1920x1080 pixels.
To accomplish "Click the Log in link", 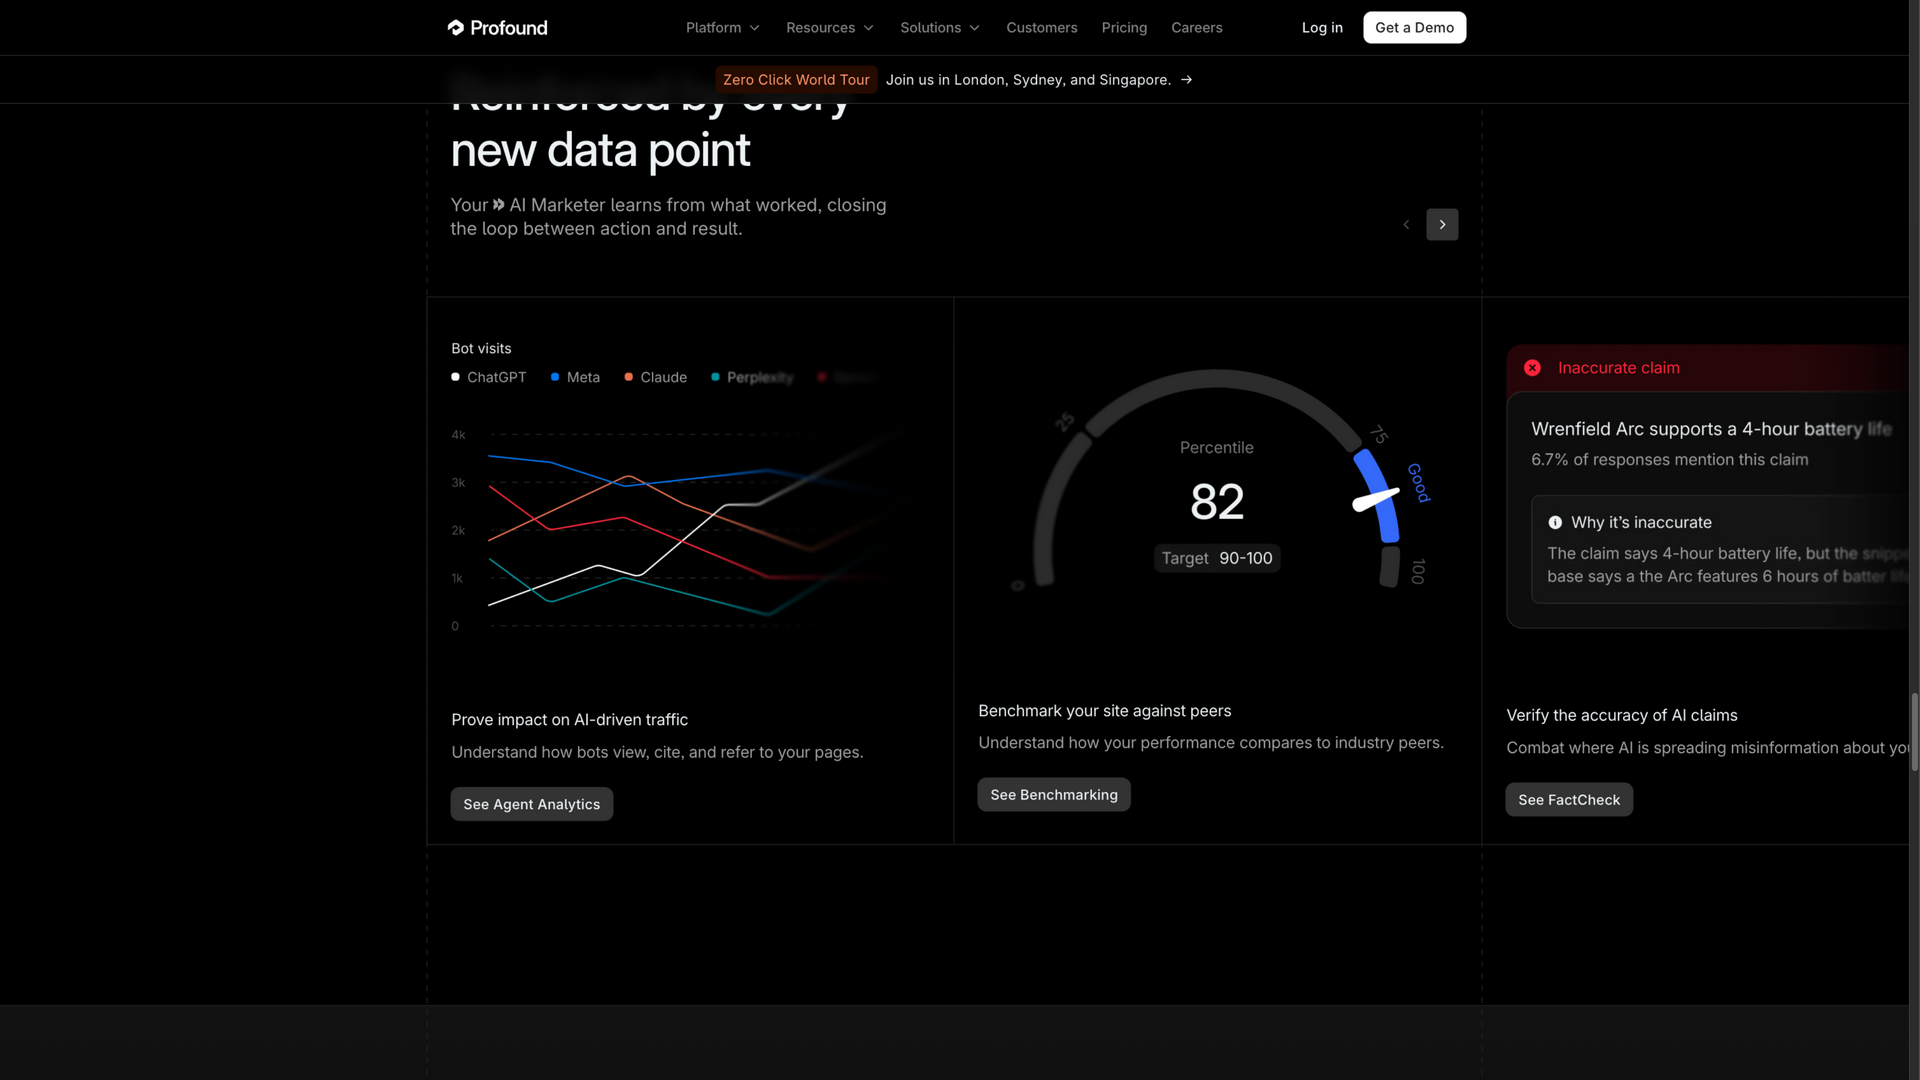I will click(x=1322, y=27).
